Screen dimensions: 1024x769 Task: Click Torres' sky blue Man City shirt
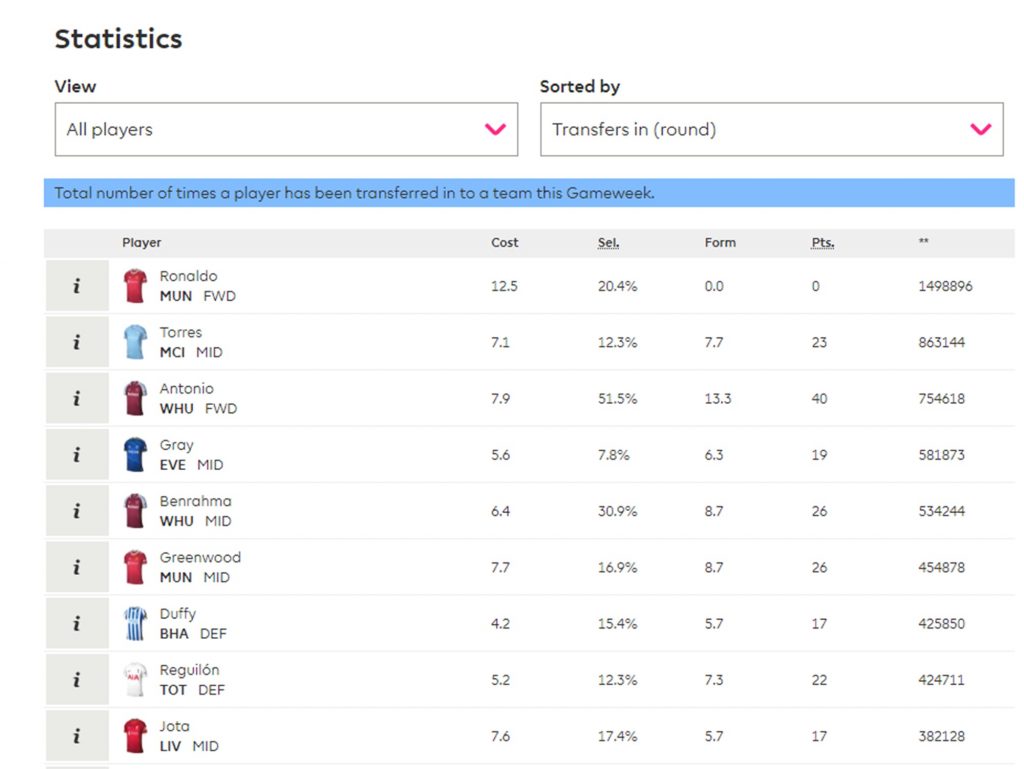pyautogui.click(x=135, y=342)
